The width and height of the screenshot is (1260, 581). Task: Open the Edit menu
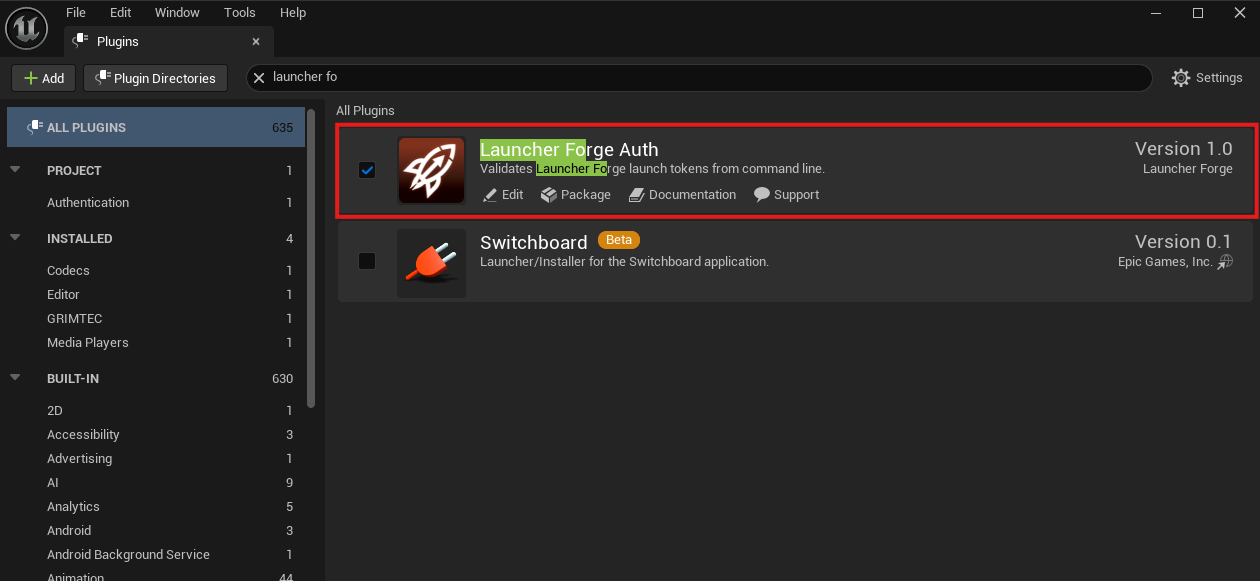click(x=121, y=13)
